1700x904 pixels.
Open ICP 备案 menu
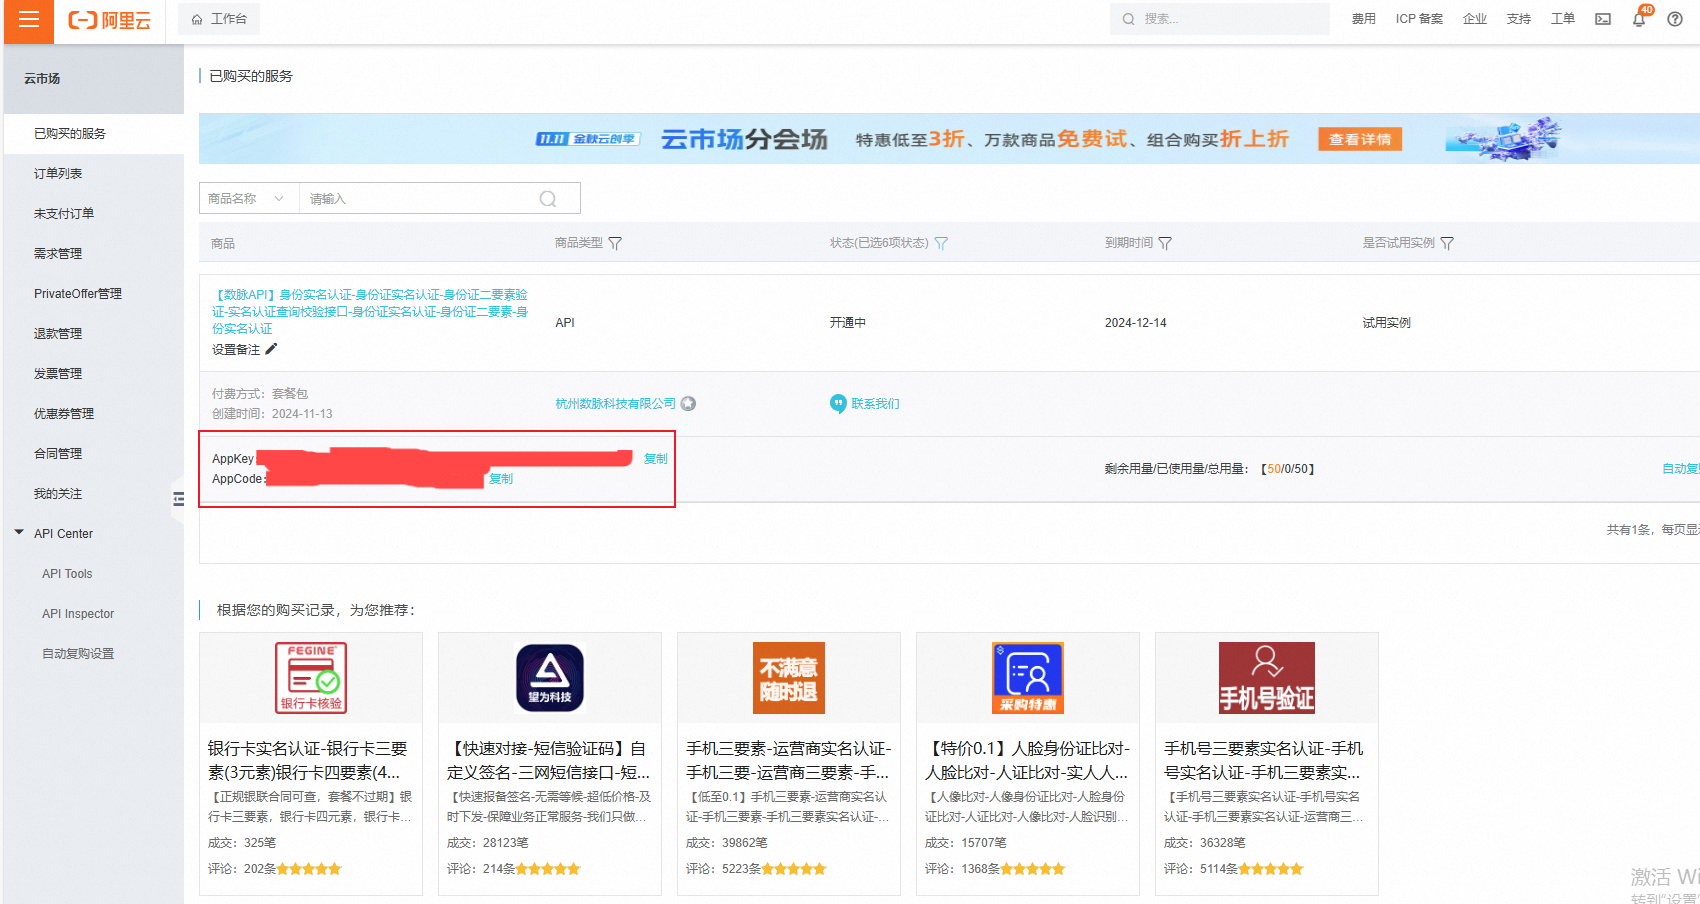tap(1419, 19)
